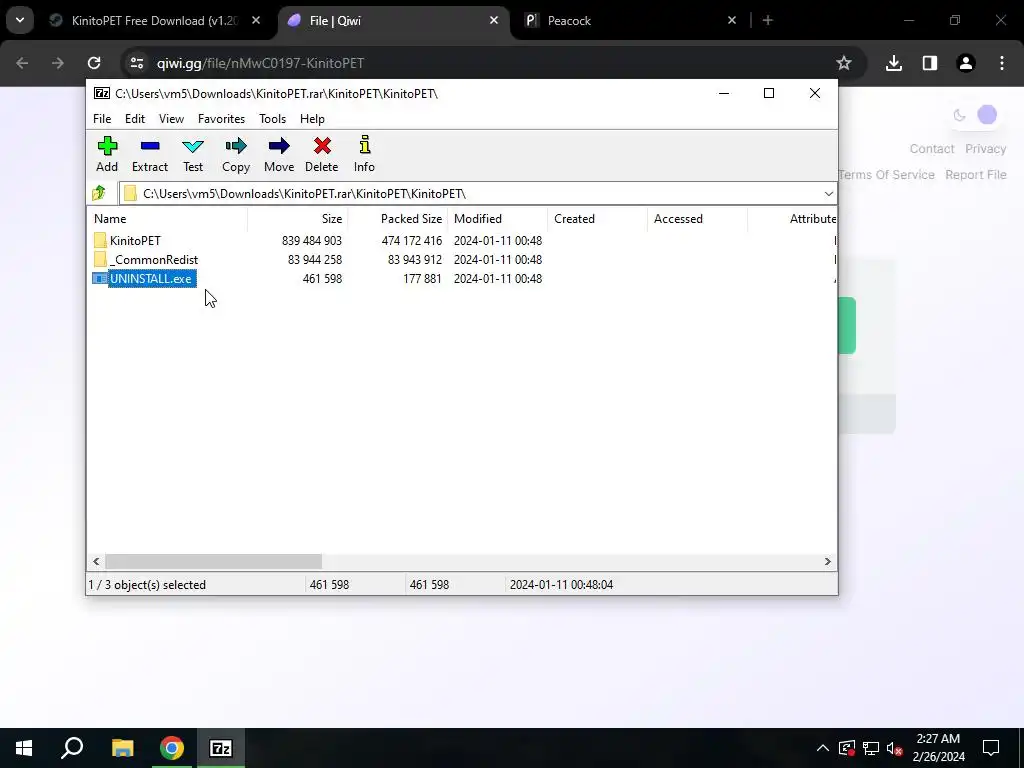This screenshot has height=768, width=1024.
Task: Click the scroll right arrow
Action: (827, 562)
